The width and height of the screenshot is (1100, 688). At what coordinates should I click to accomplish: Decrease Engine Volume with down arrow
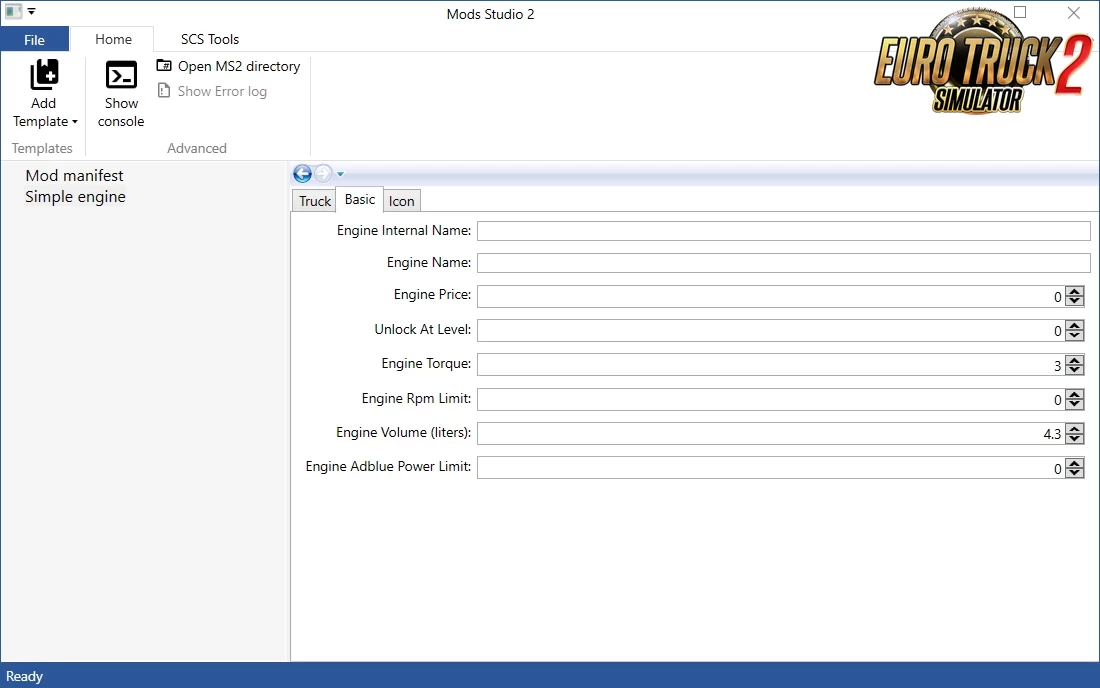(x=1074, y=439)
